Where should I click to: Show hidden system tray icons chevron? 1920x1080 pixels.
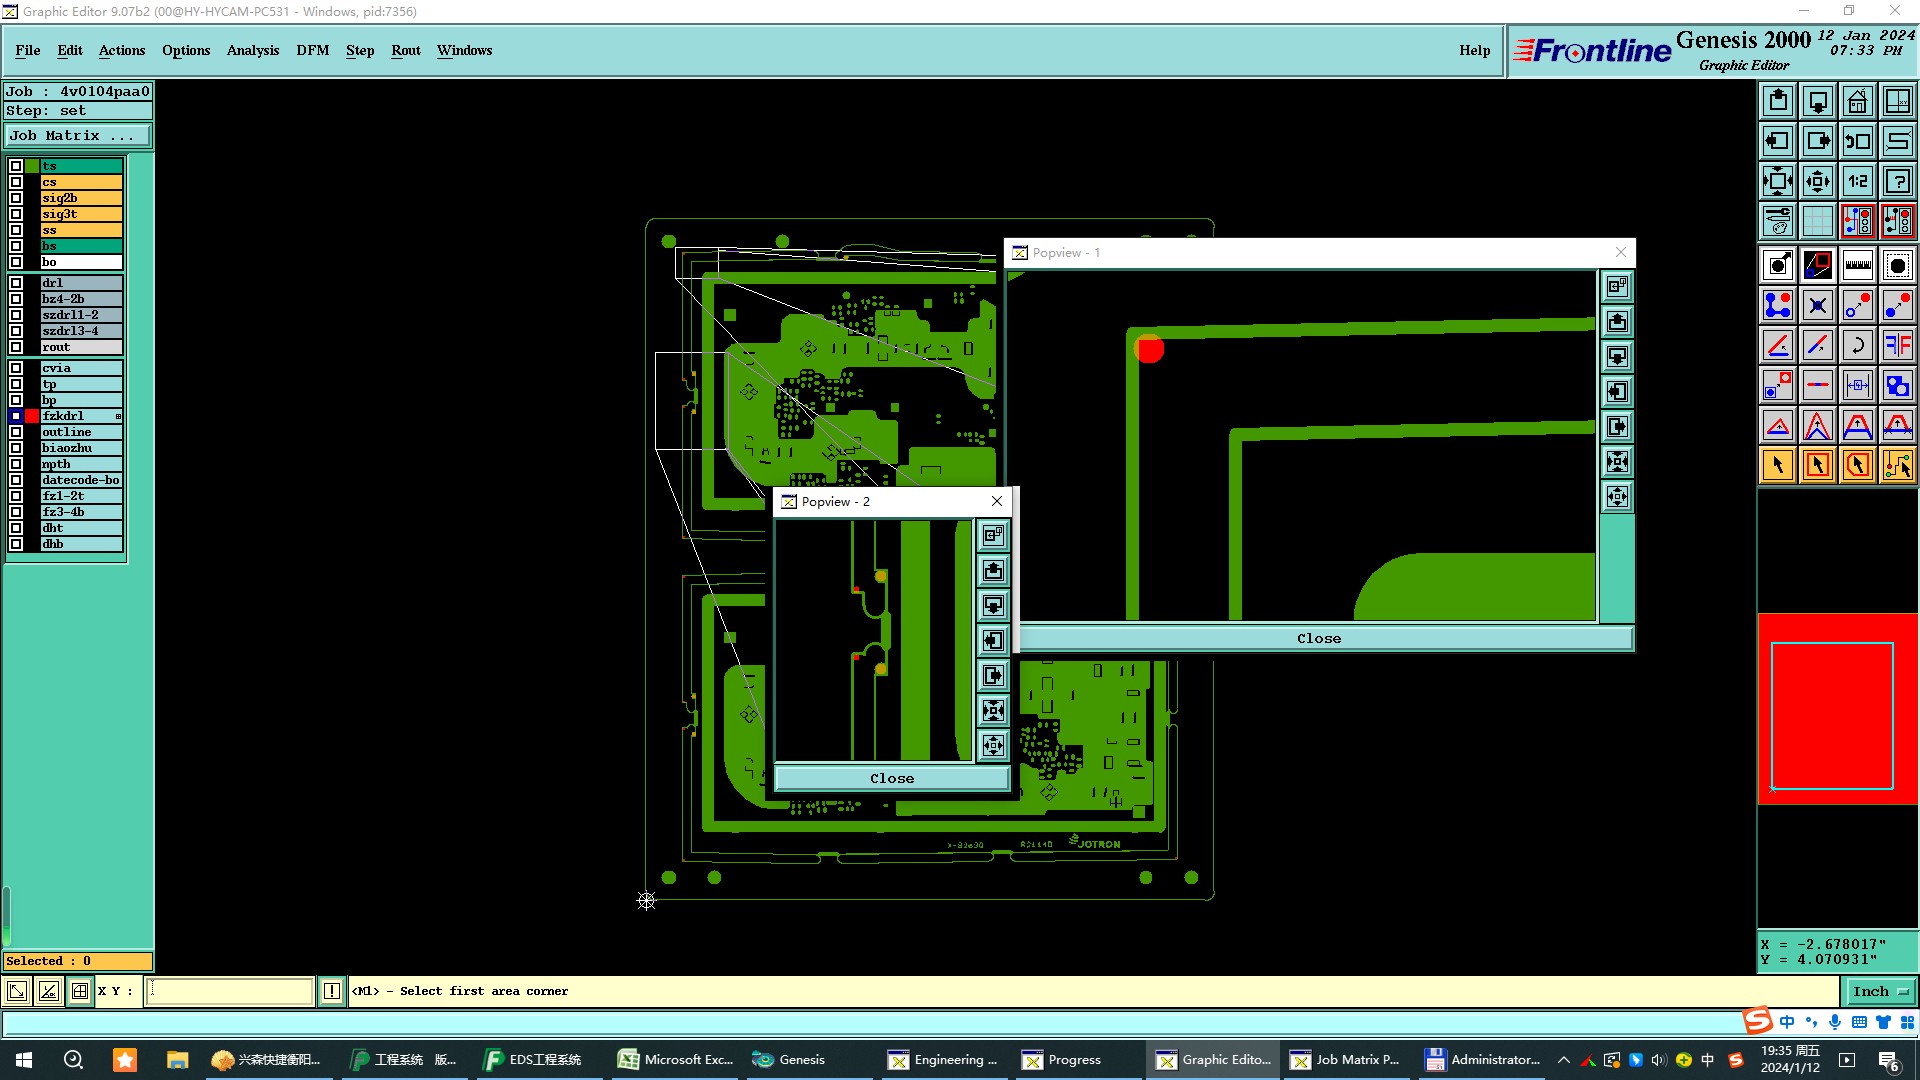(x=1564, y=1060)
